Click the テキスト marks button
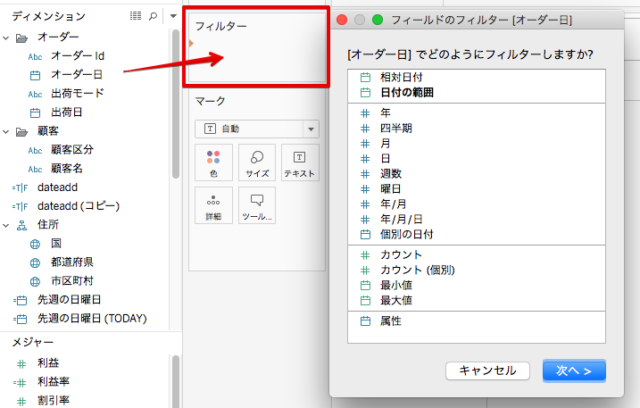 point(300,162)
